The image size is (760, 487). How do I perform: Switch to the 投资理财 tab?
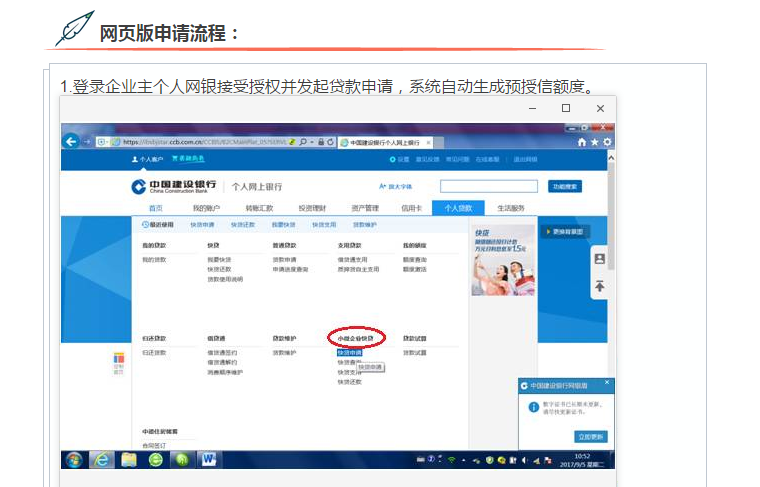click(x=312, y=208)
